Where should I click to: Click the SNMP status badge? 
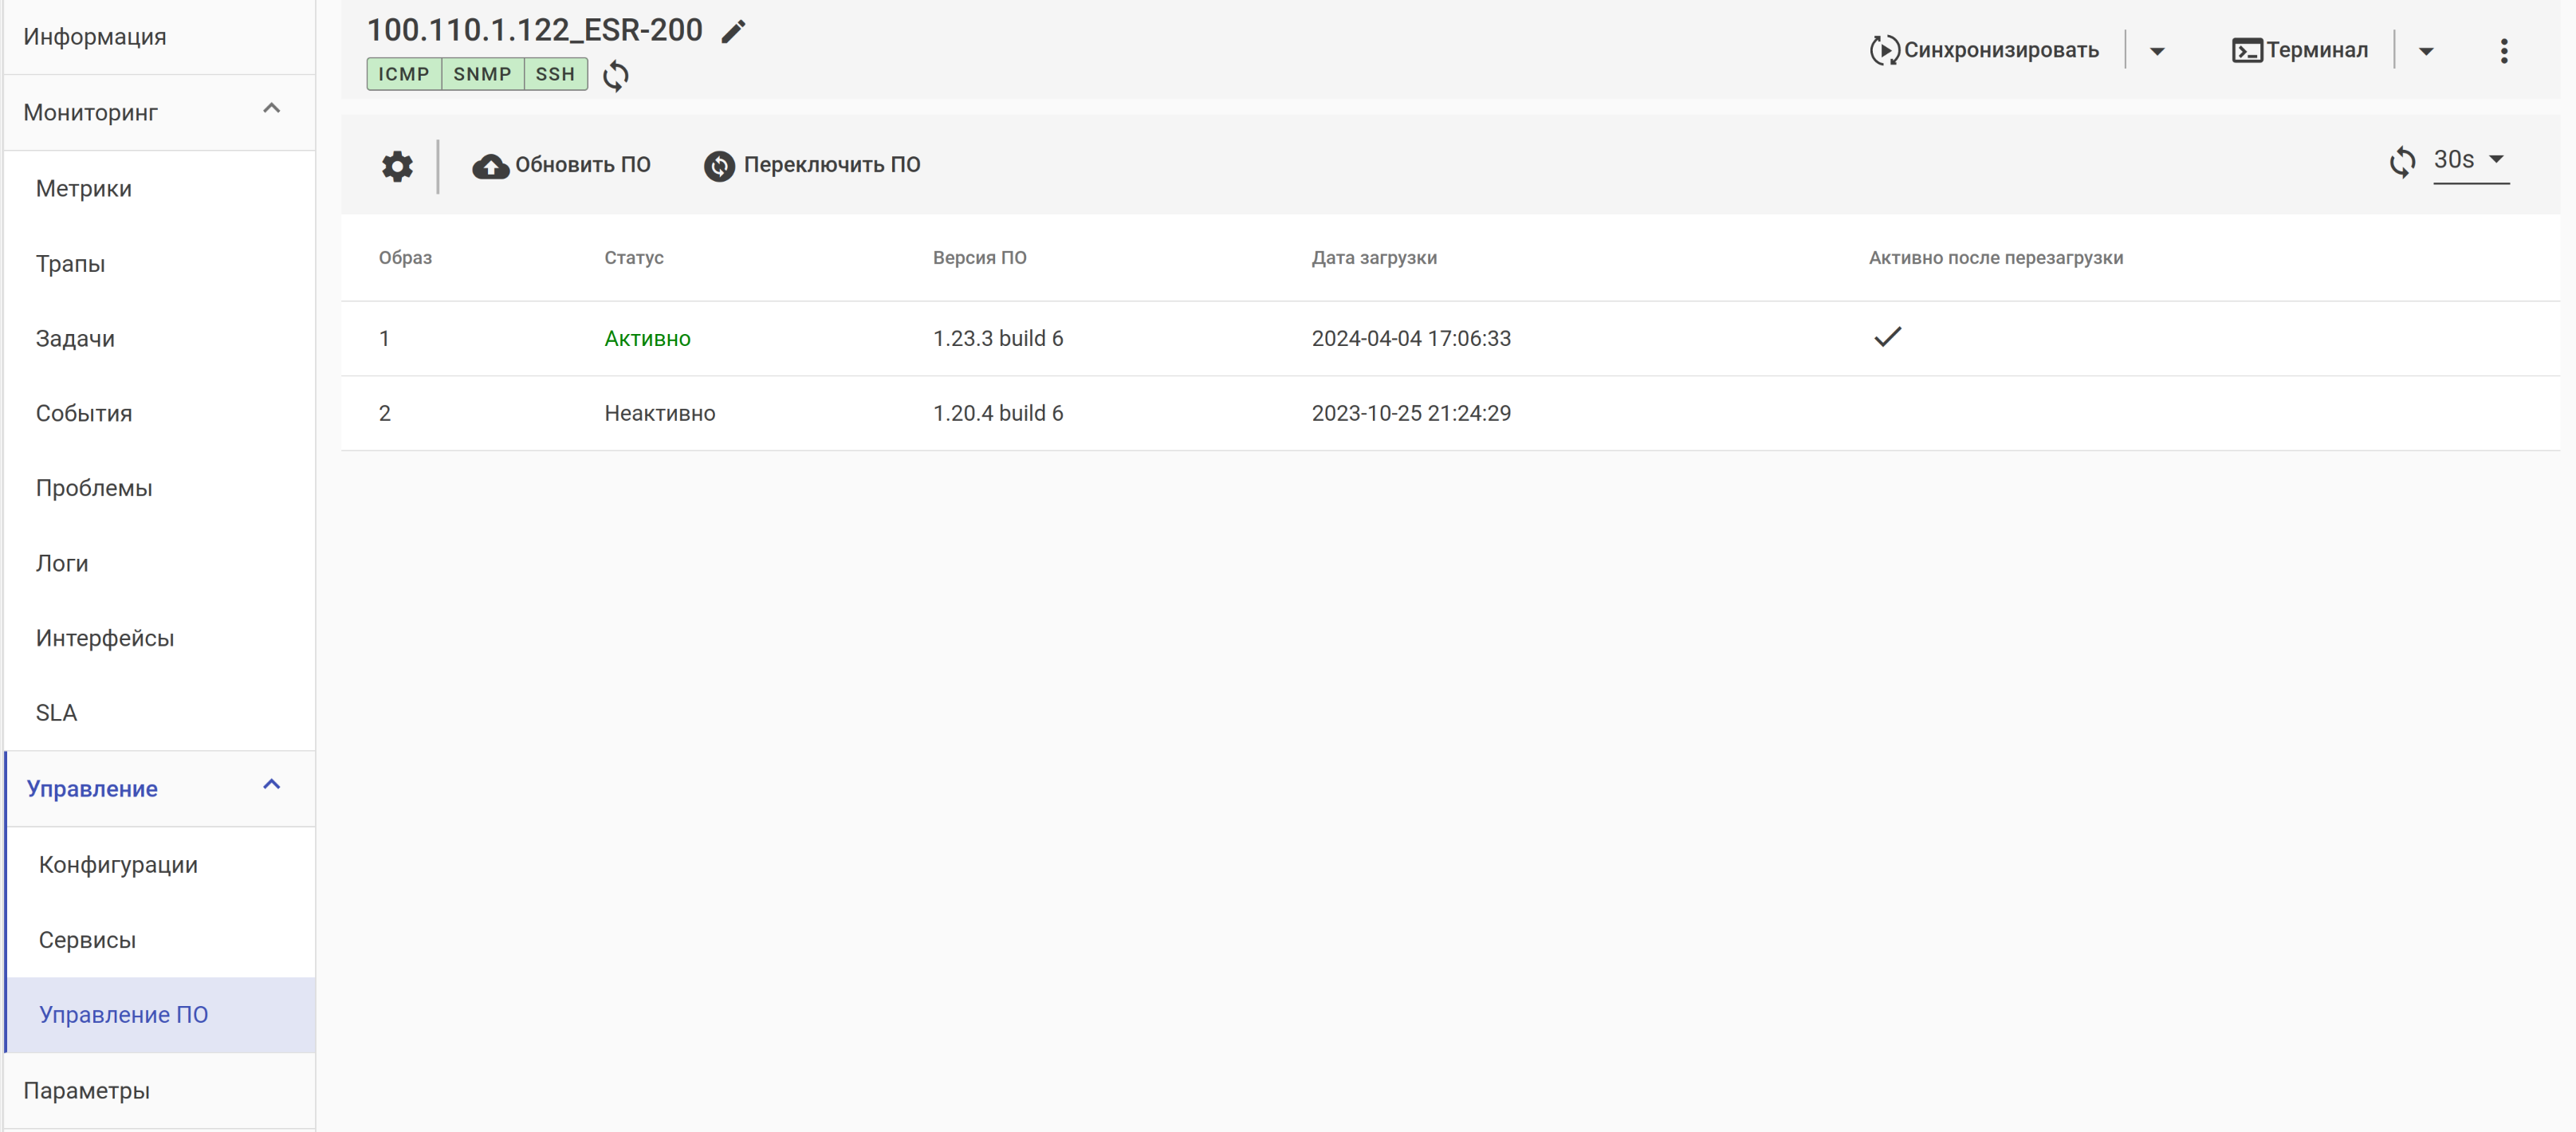click(x=482, y=74)
